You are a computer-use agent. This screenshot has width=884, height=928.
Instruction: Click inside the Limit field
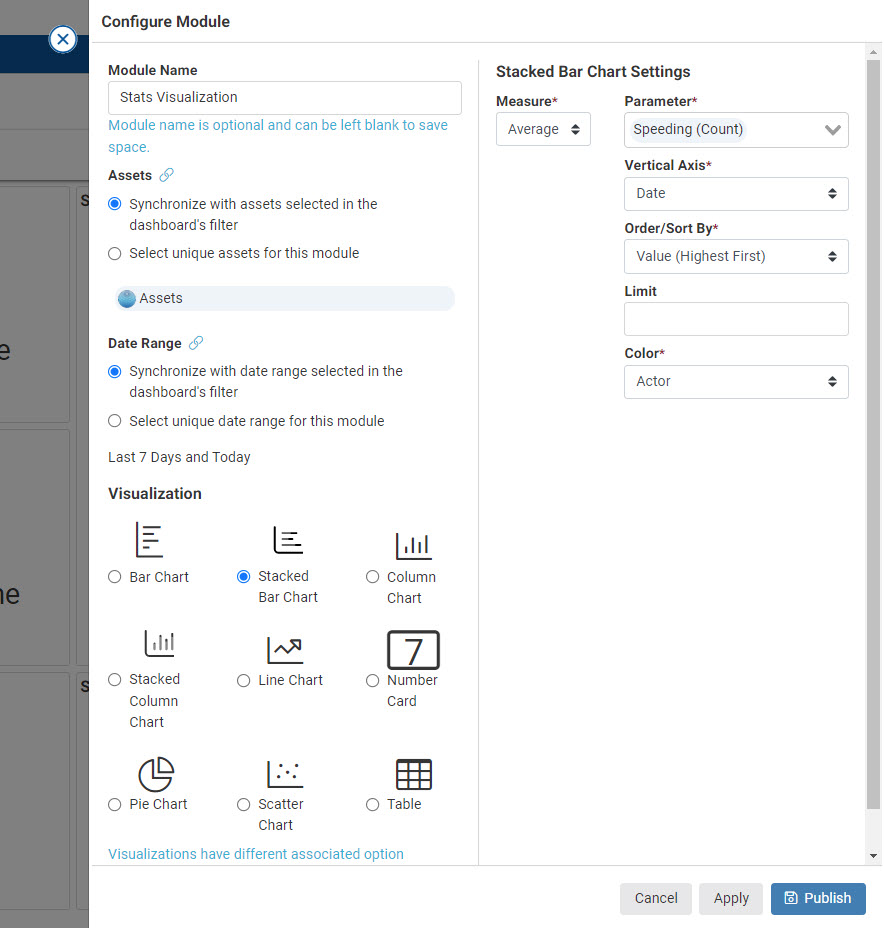pyautogui.click(x=736, y=318)
